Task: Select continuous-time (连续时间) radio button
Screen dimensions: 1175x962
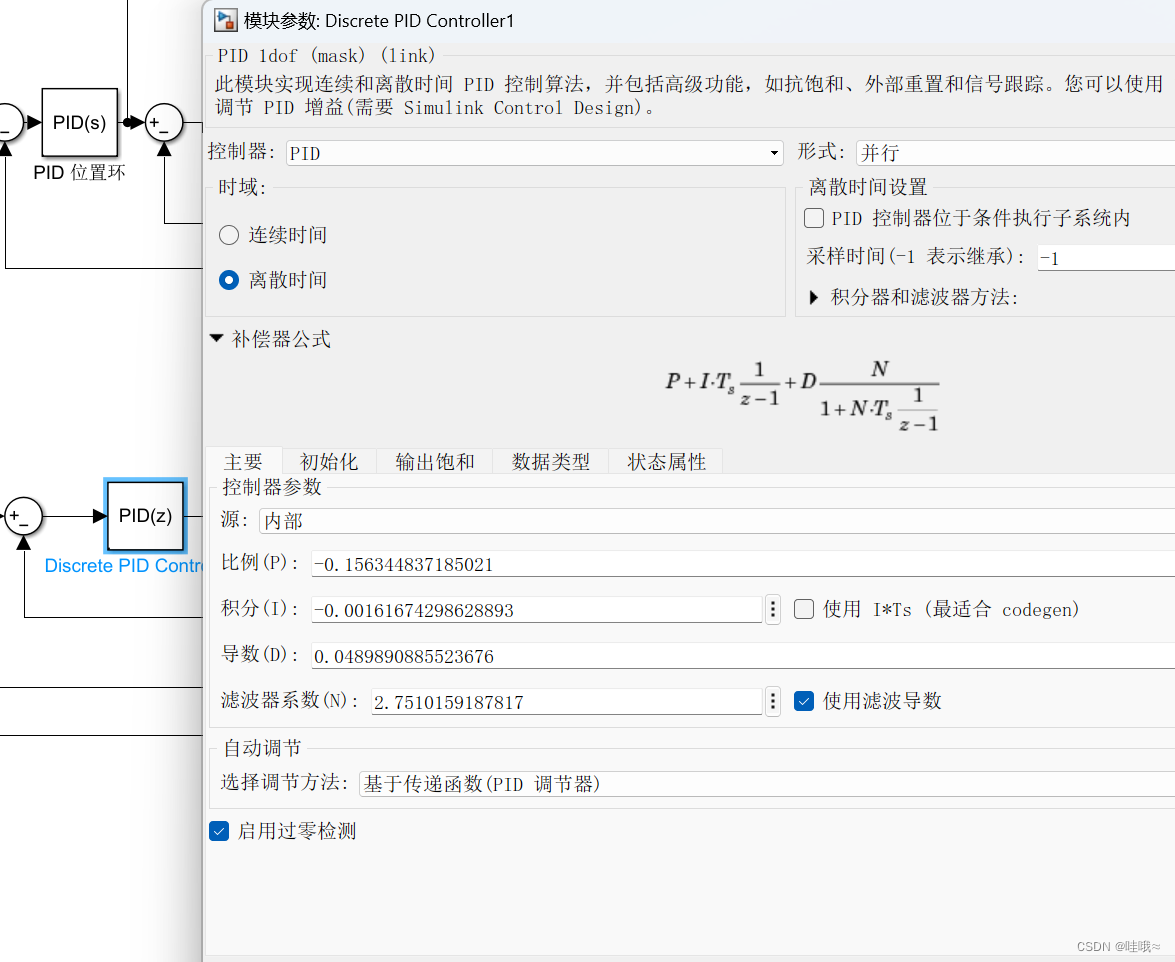Action: coord(229,235)
